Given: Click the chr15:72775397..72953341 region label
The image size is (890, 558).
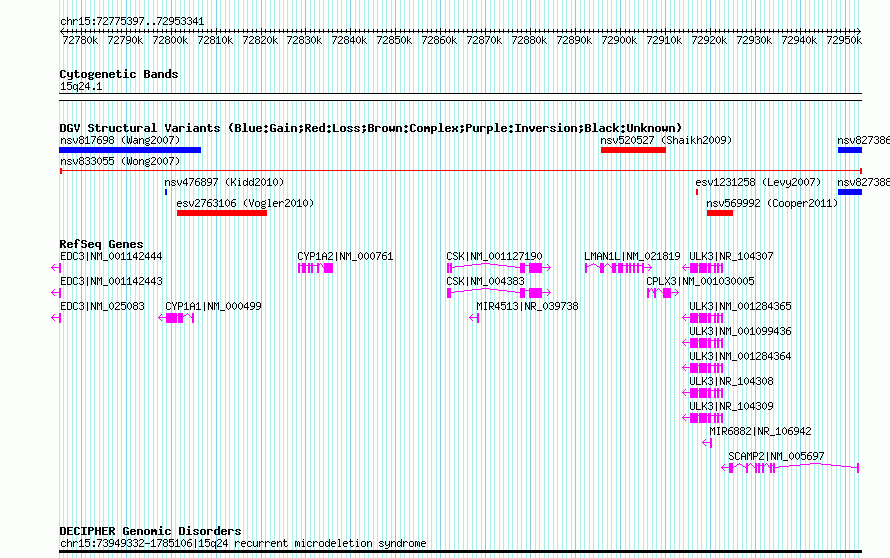Looking at the screenshot, I should pos(132,22).
